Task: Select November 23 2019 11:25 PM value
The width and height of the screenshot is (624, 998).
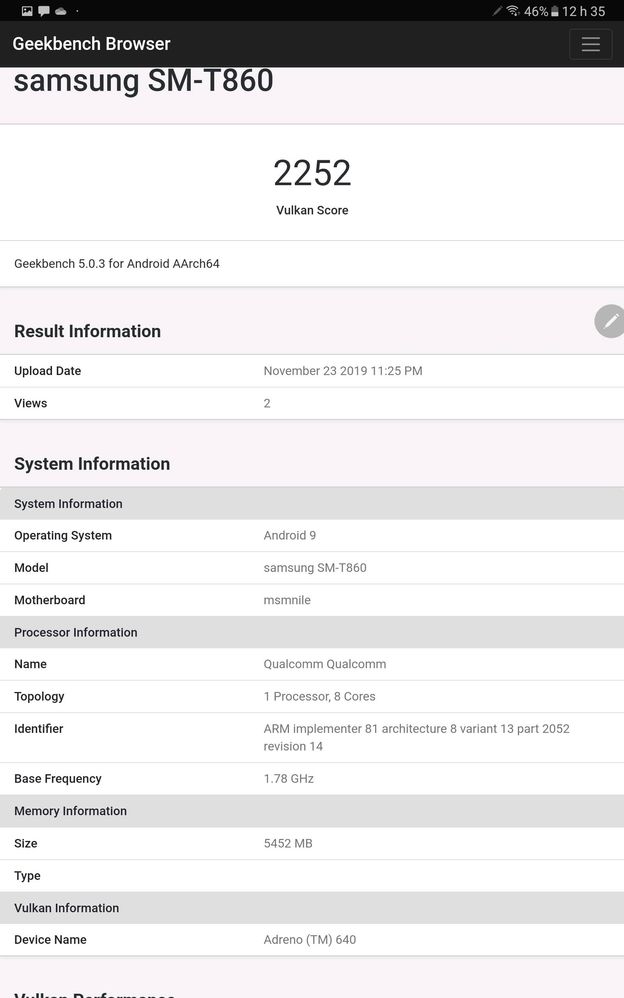Action: point(343,371)
